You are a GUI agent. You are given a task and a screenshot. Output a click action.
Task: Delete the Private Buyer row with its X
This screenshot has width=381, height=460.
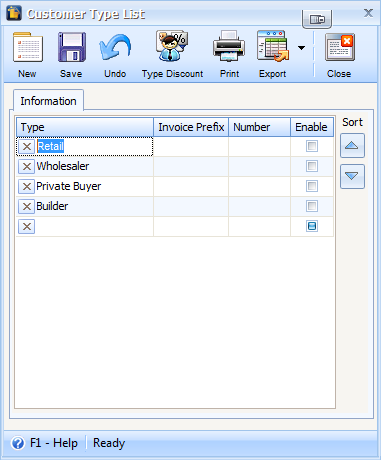[27, 186]
